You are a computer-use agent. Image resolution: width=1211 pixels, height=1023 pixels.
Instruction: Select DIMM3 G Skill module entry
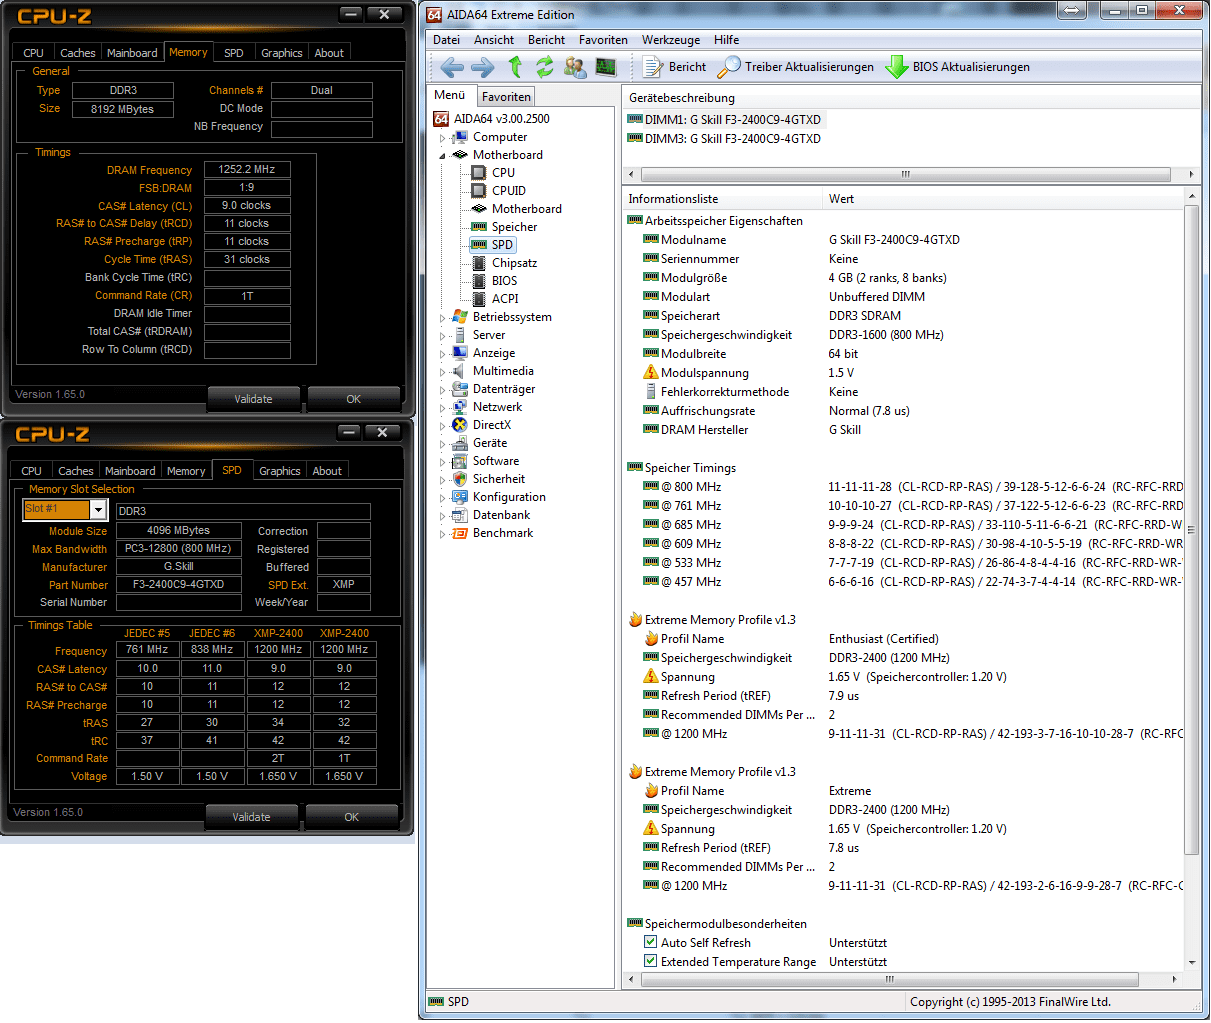pyautogui.click(x=732, y=139)
